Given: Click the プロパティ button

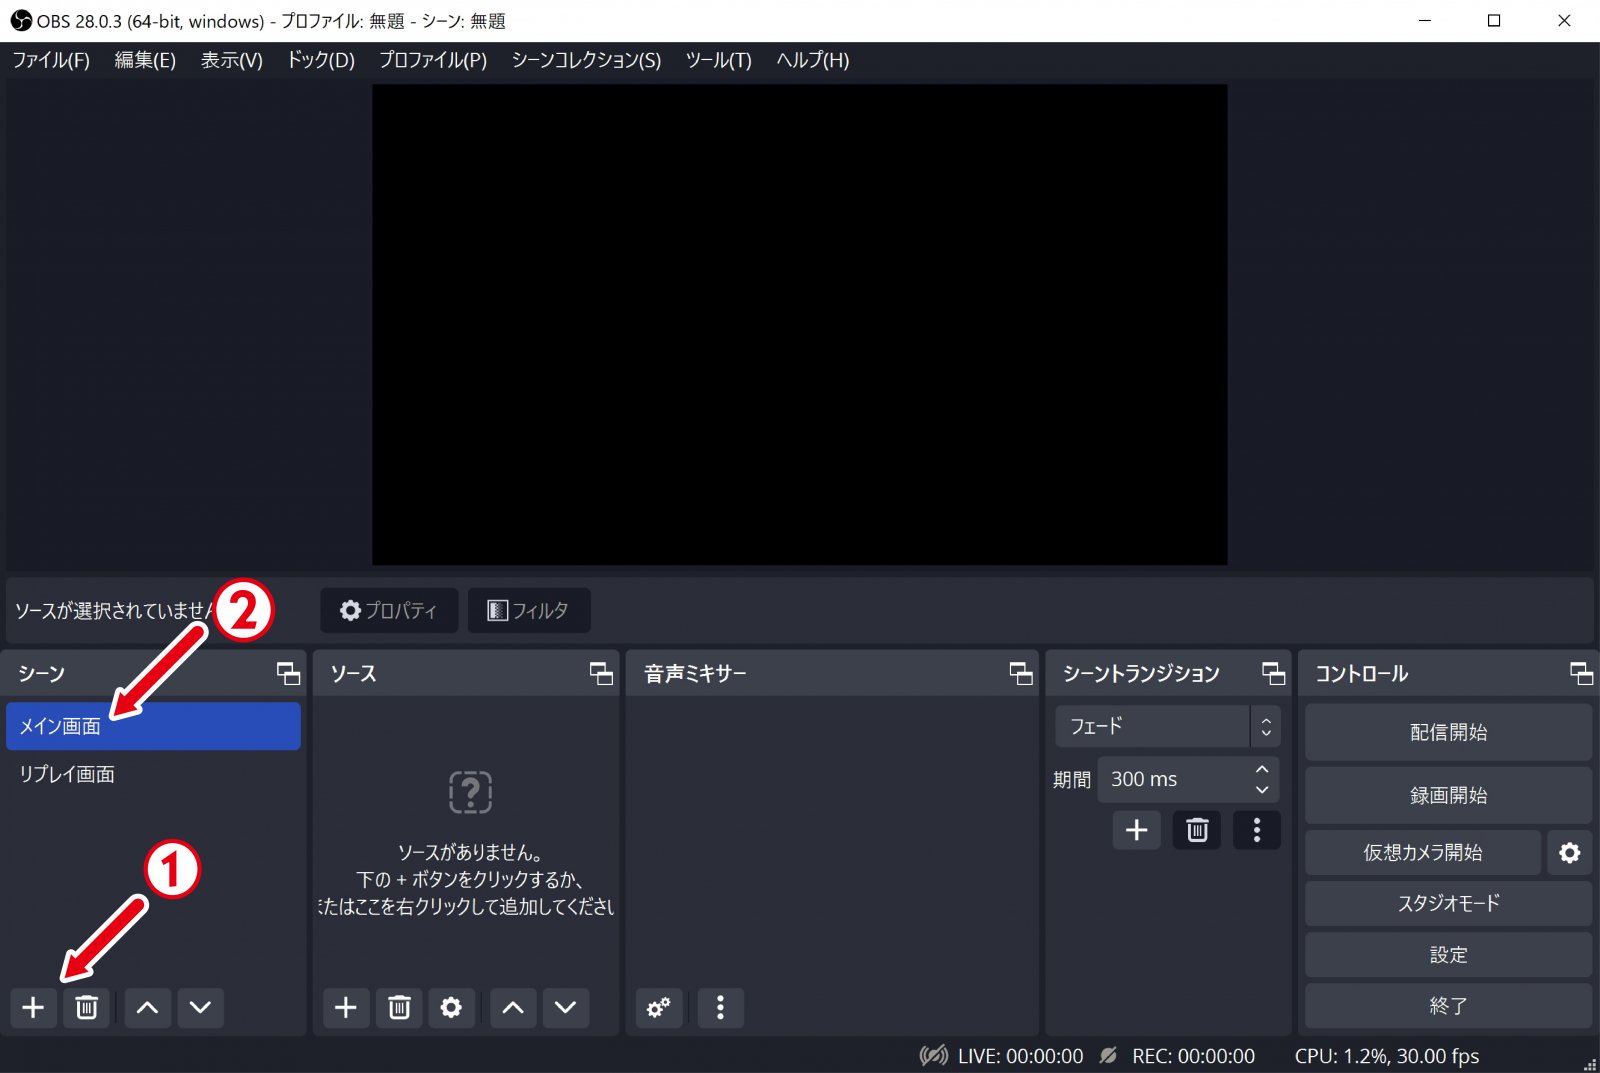Looking at the screenshot, I should coord(389,610).
